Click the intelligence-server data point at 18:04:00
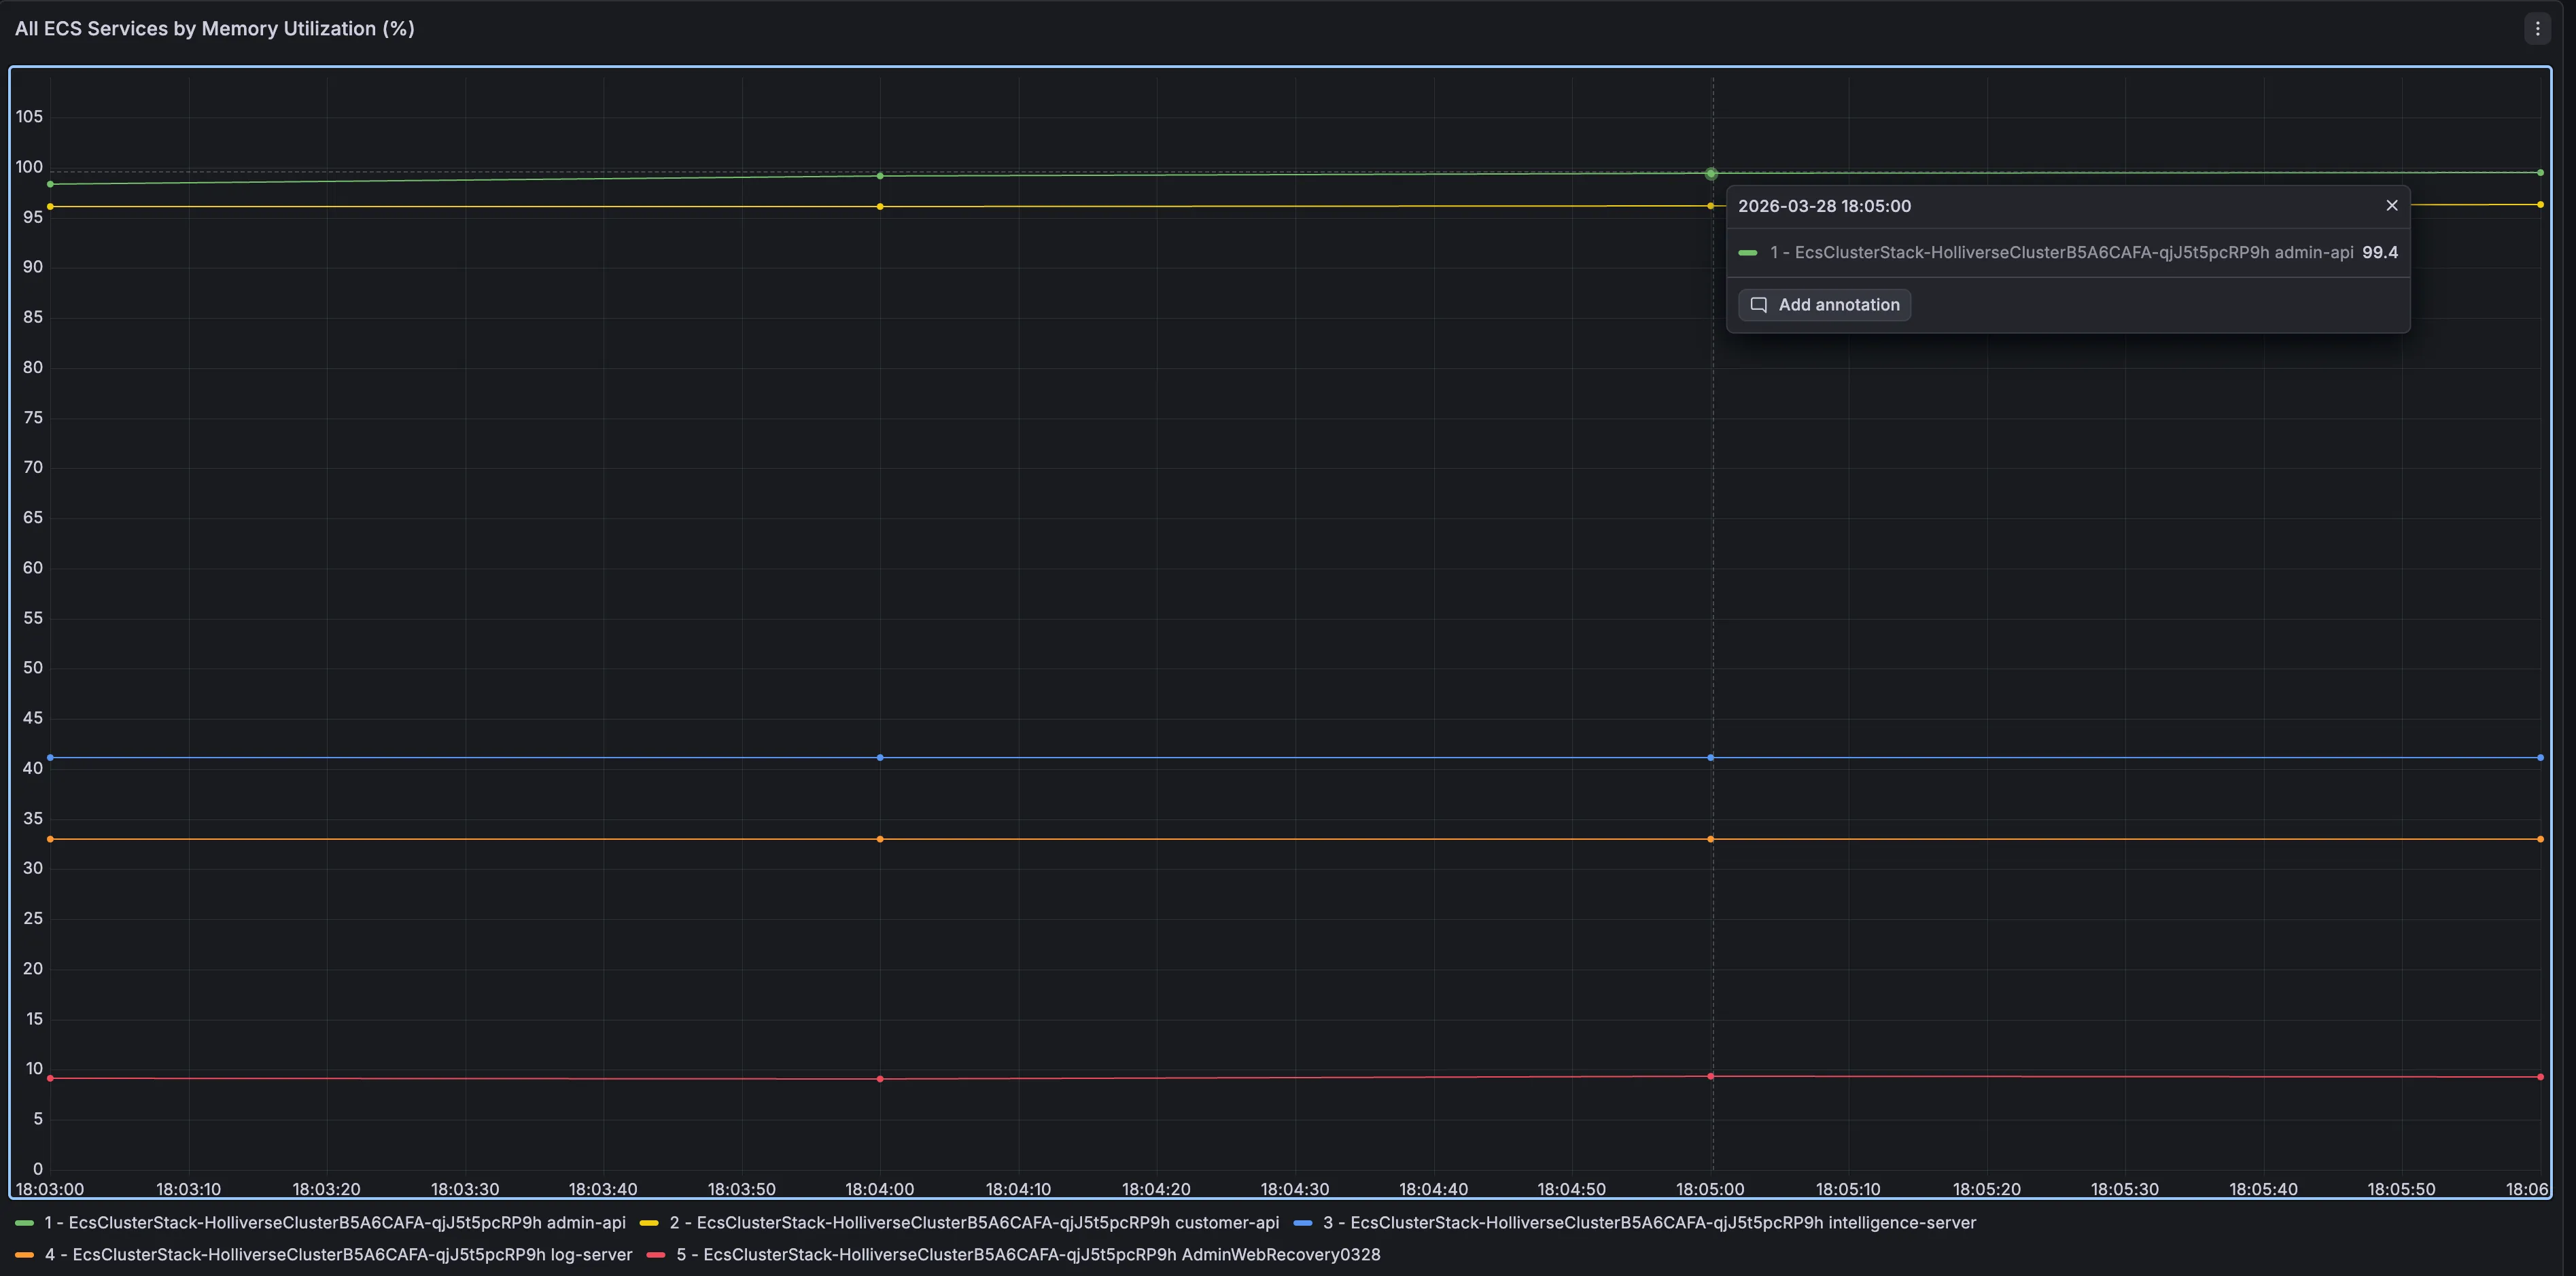Screen dimensions: 2576x1276 tap(880, 758)
